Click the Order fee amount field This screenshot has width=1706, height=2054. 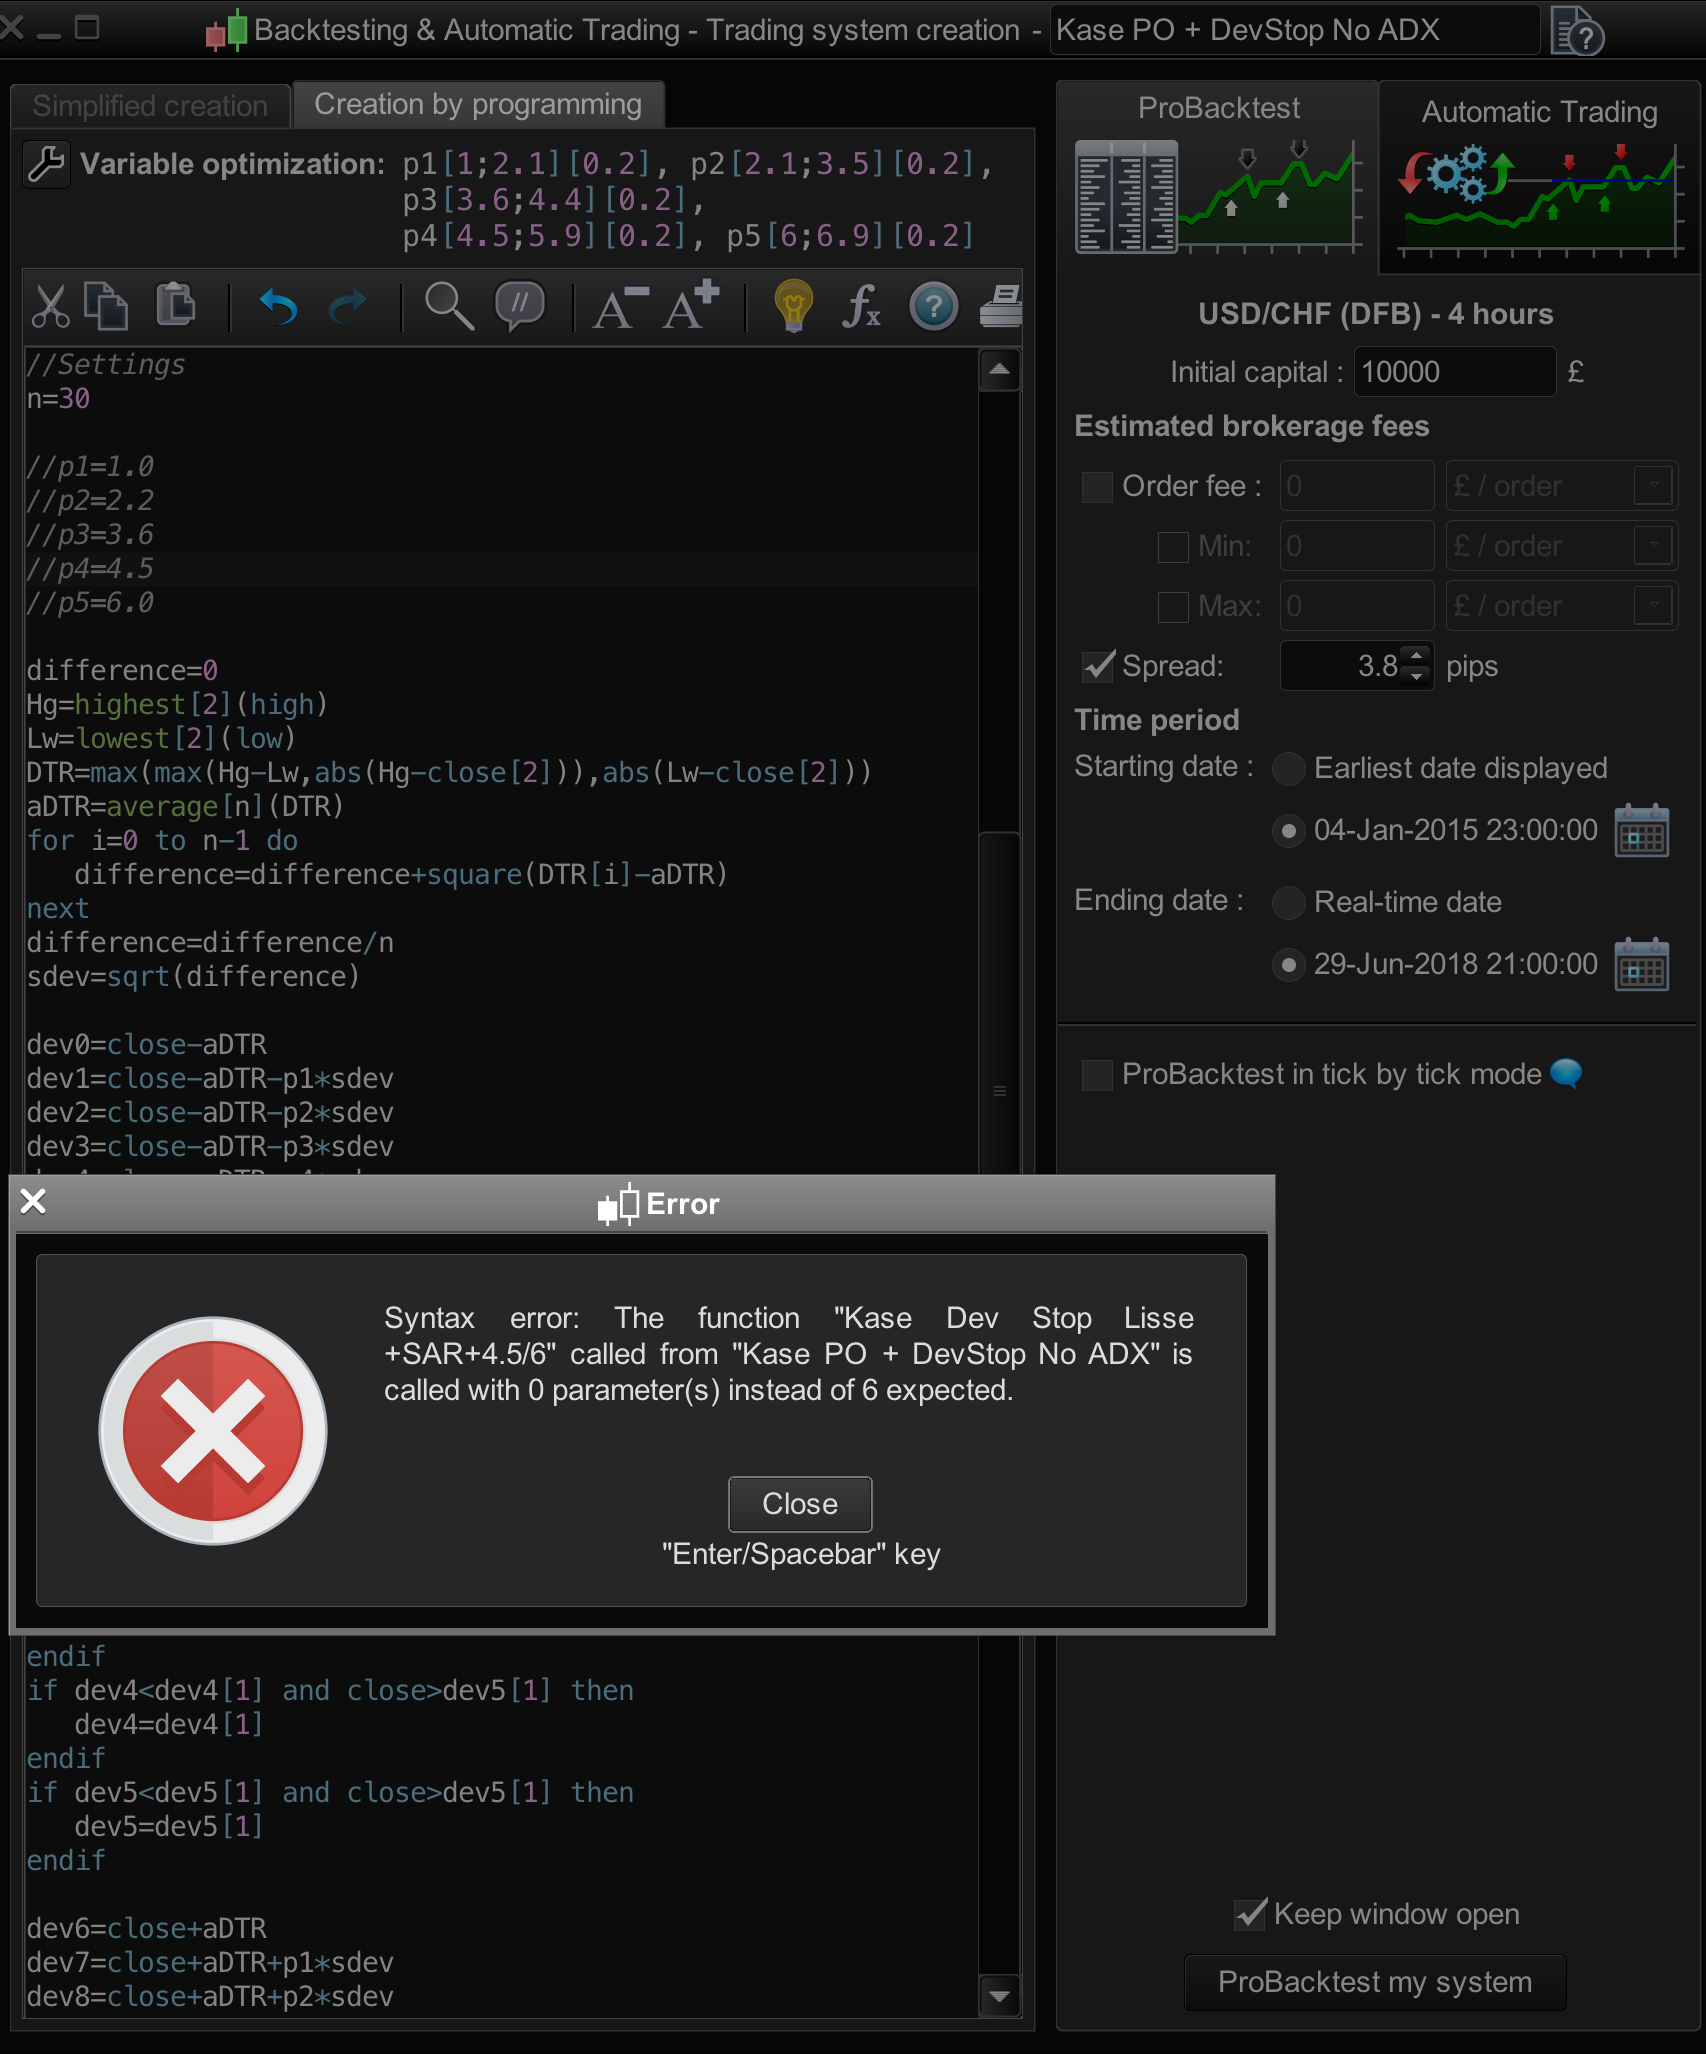coord(1357,486)
